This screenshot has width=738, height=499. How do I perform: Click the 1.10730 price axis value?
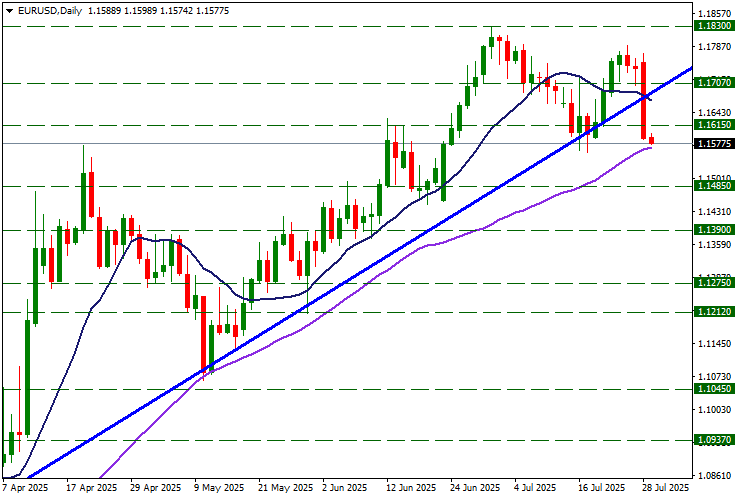click(x=715, y=377)
